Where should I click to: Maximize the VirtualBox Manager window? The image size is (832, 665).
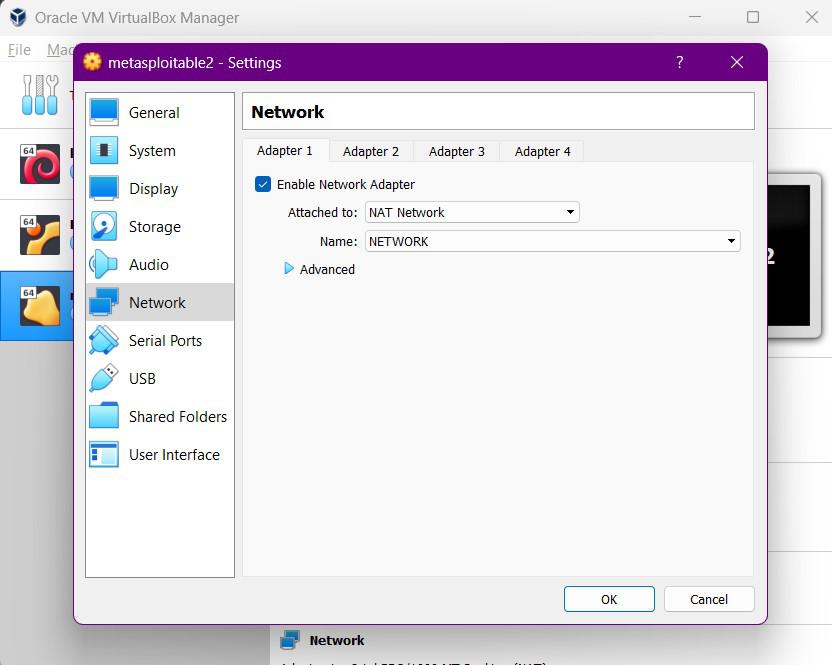point(752,18)
